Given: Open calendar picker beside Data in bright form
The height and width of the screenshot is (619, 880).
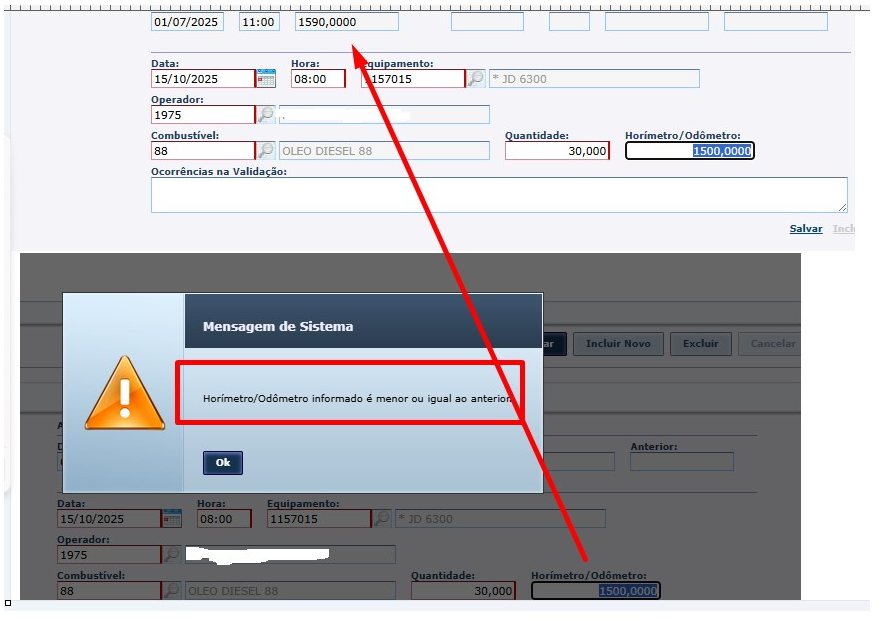Looking at the screenshot, I should 266,79.
